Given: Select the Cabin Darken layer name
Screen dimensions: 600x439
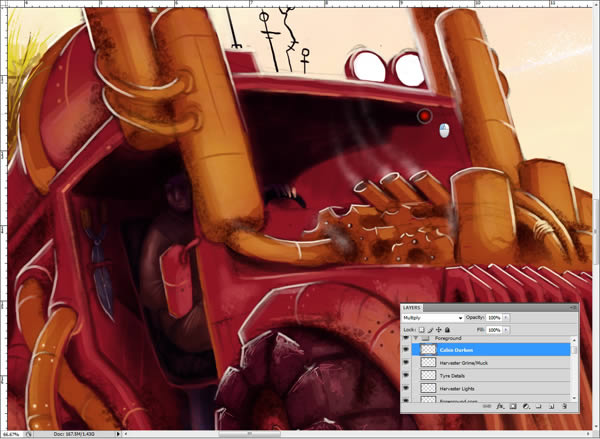Looking at the screenshot, I should coord(456,350).
